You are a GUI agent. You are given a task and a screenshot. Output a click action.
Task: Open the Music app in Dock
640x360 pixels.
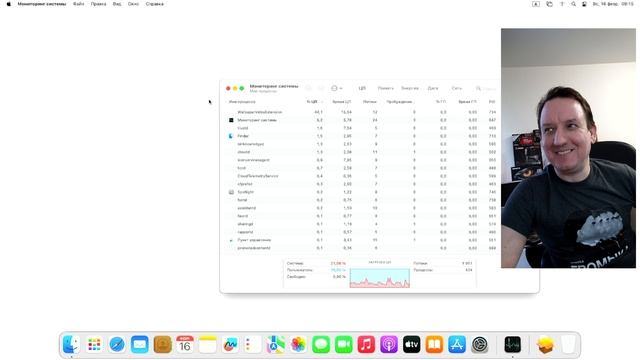click(366, 345)
